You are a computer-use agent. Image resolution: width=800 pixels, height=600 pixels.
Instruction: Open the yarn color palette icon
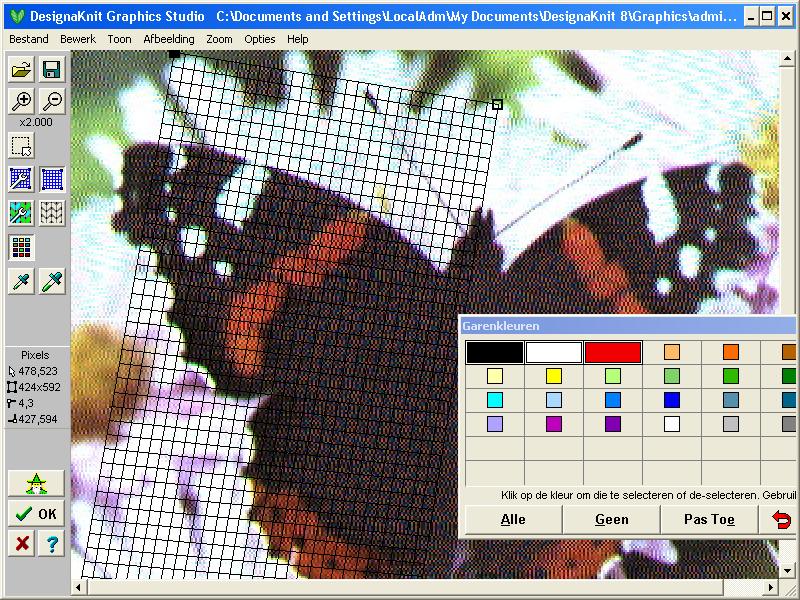tap(21, 246)
